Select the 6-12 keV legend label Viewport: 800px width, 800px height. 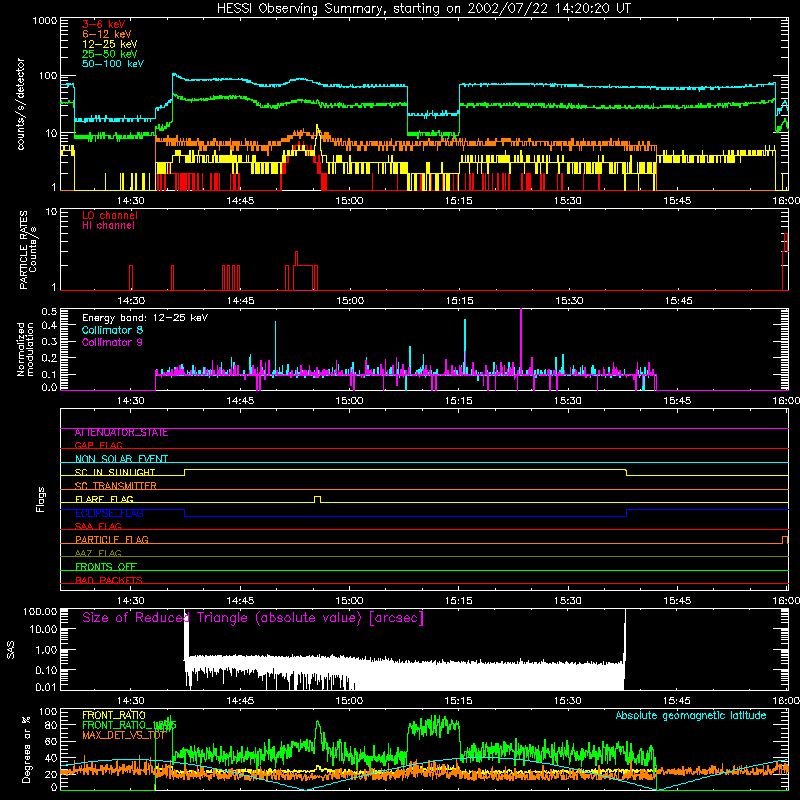[x=107, y=34]
